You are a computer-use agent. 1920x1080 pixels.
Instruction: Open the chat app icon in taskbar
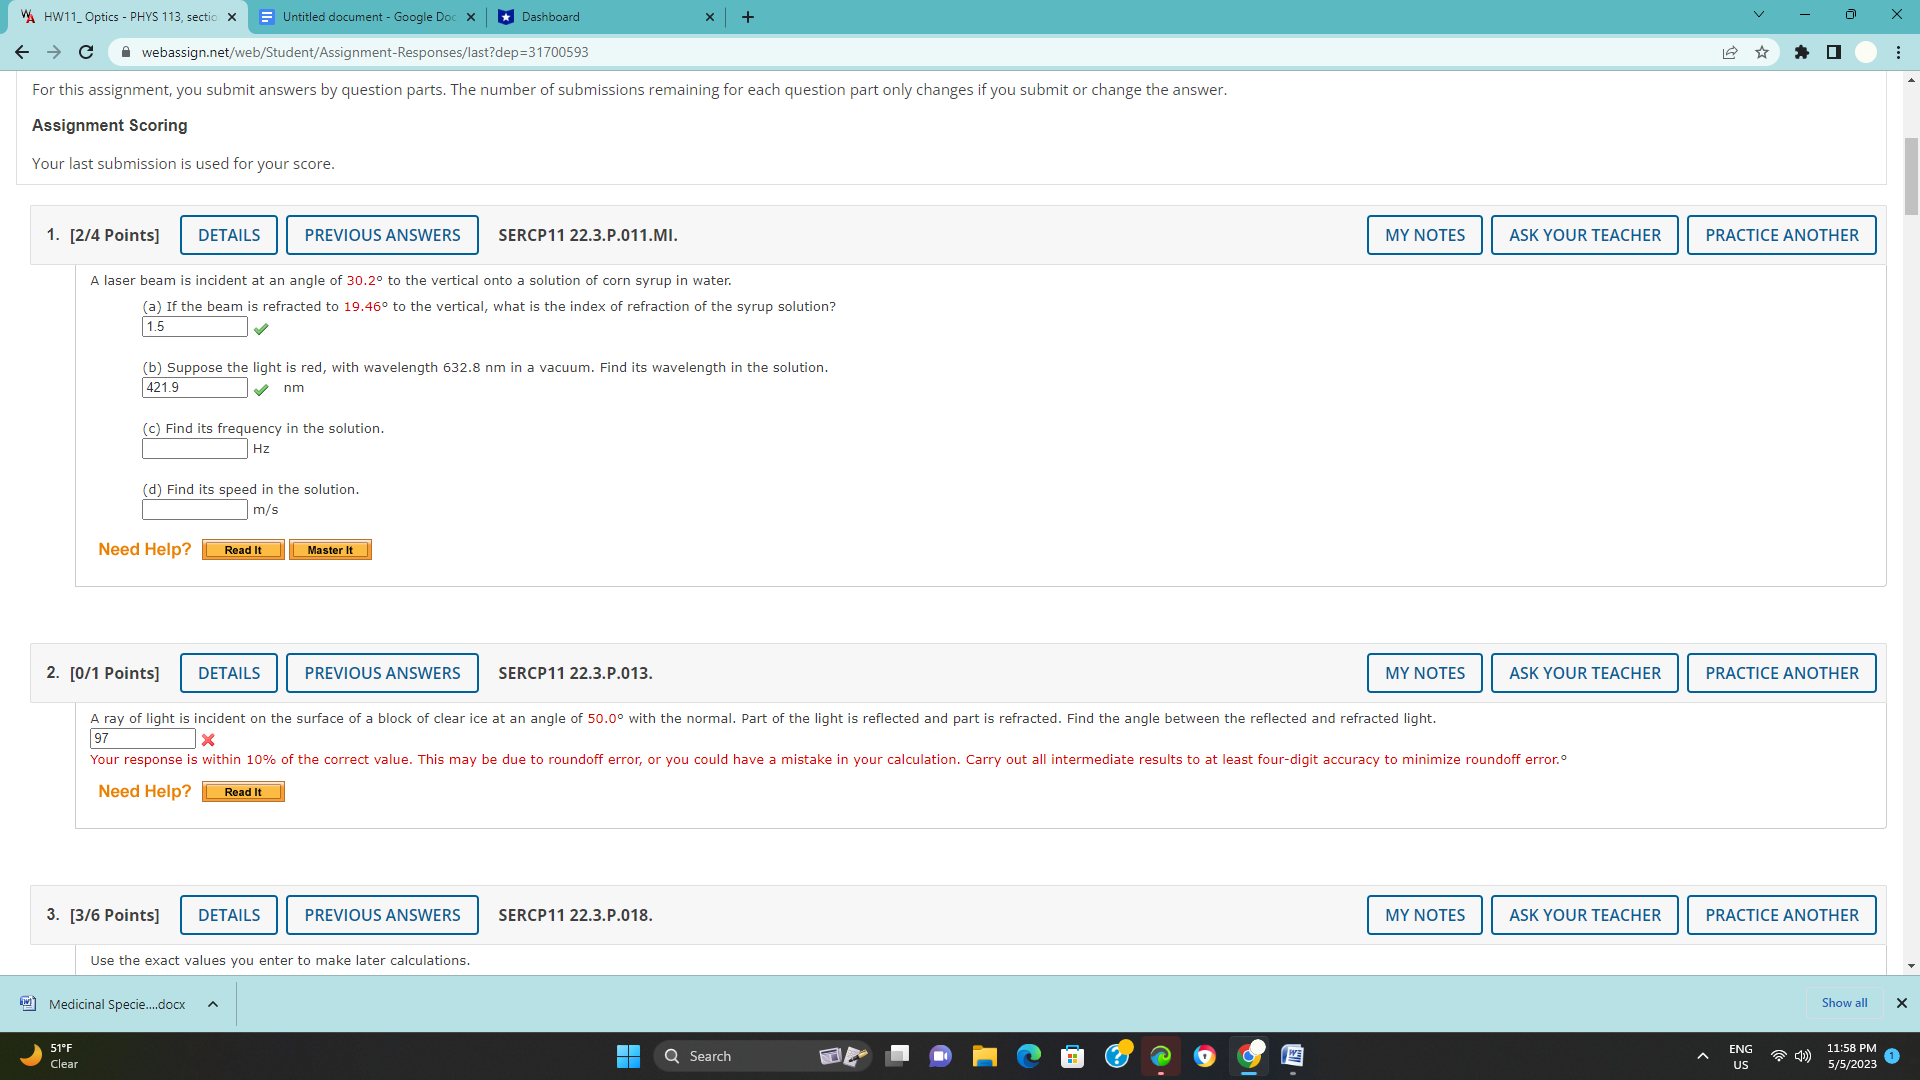click(x=941, y=1056)
